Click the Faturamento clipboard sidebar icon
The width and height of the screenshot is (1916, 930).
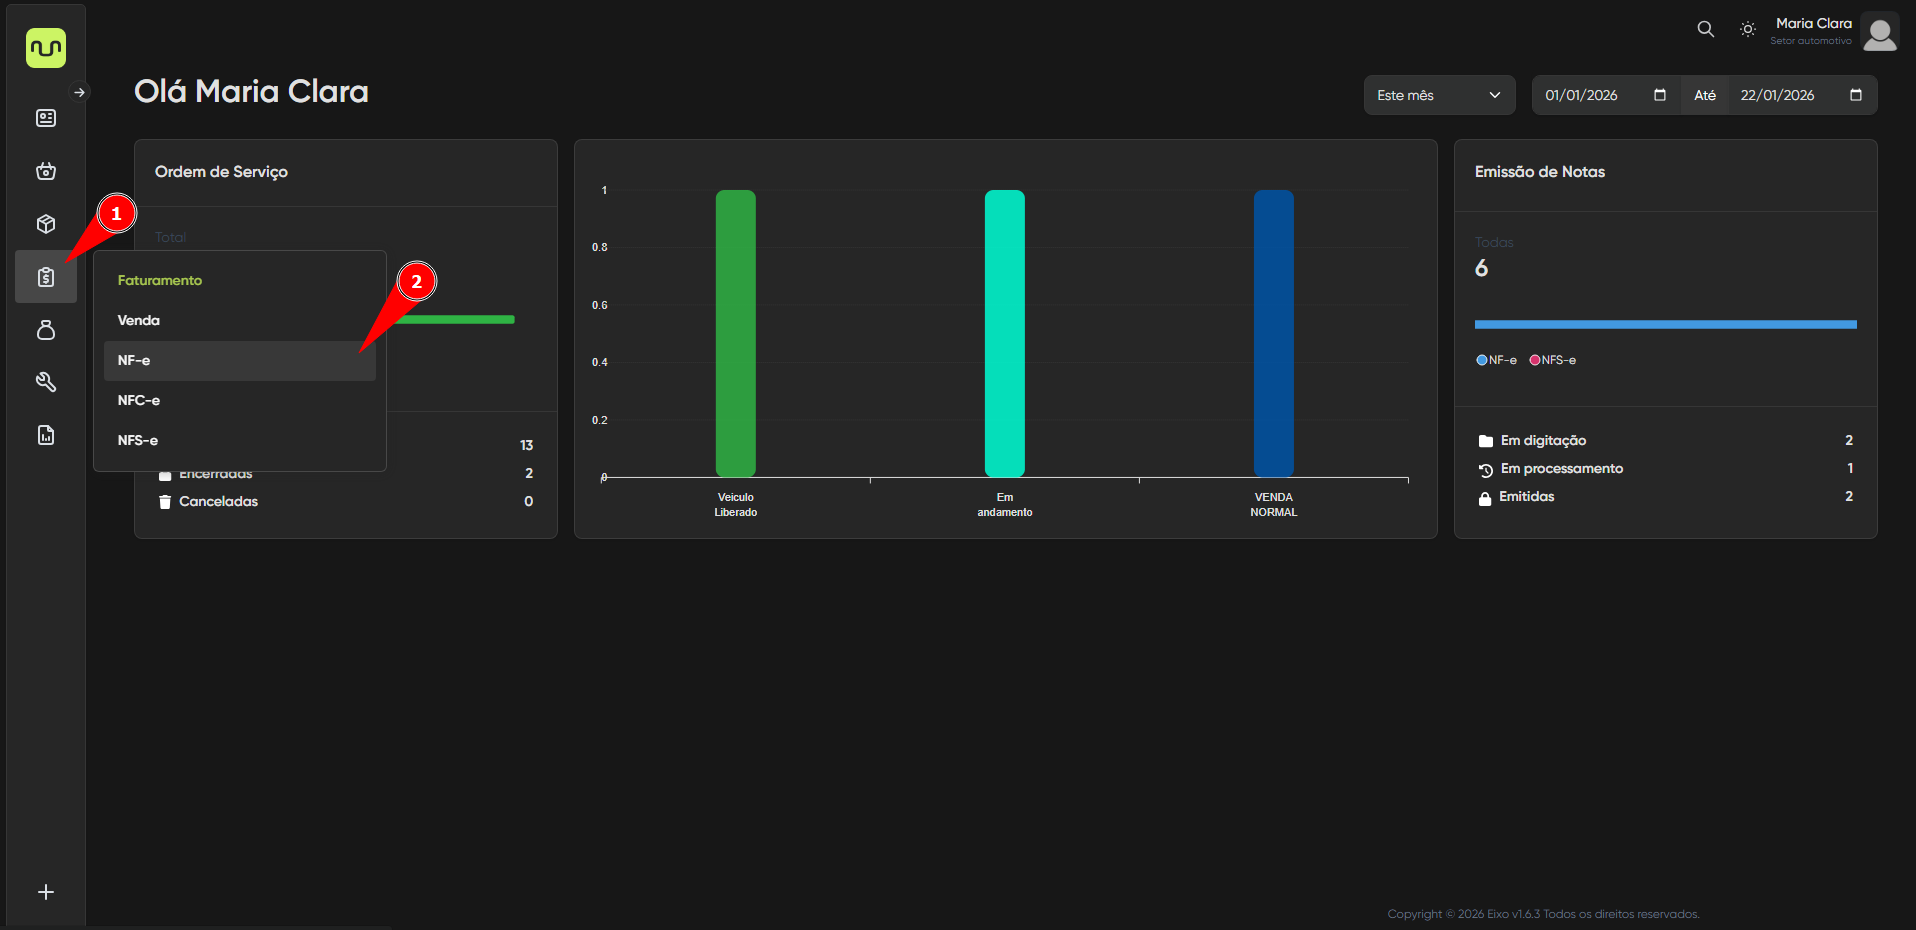tap(46, 277)
